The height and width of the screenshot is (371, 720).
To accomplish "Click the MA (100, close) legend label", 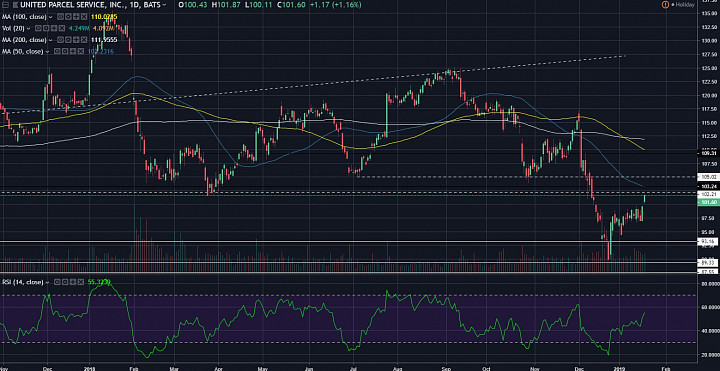I will tap(24, 17).
